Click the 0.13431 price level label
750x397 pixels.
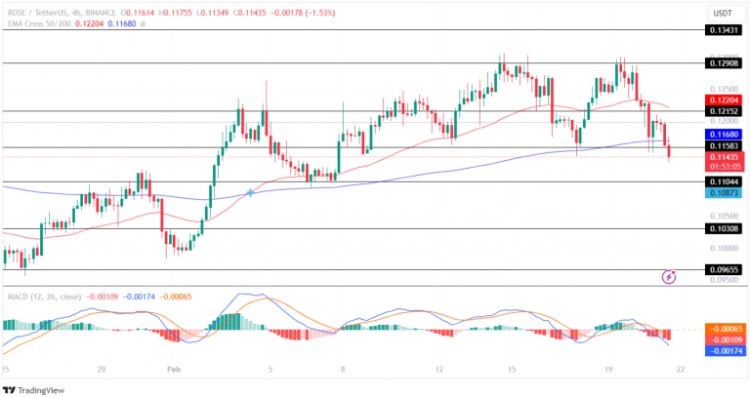723,30
